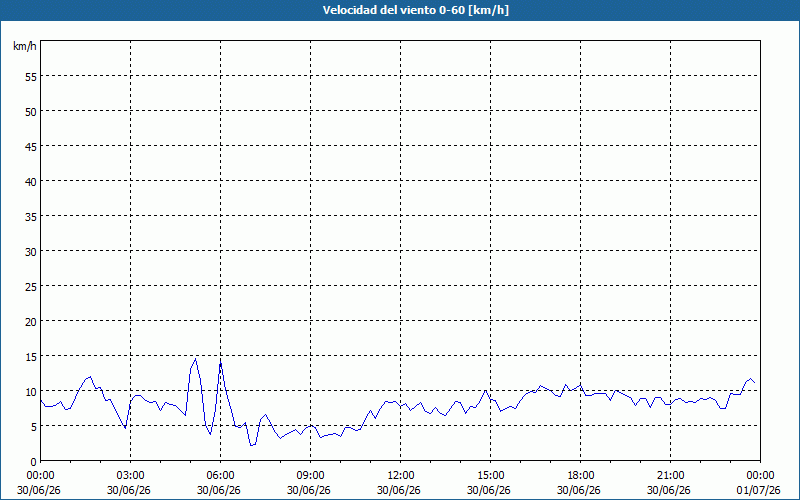Click the y-axis value 10
This screenshot has width=800, height=500.
(x=31, y=392)
